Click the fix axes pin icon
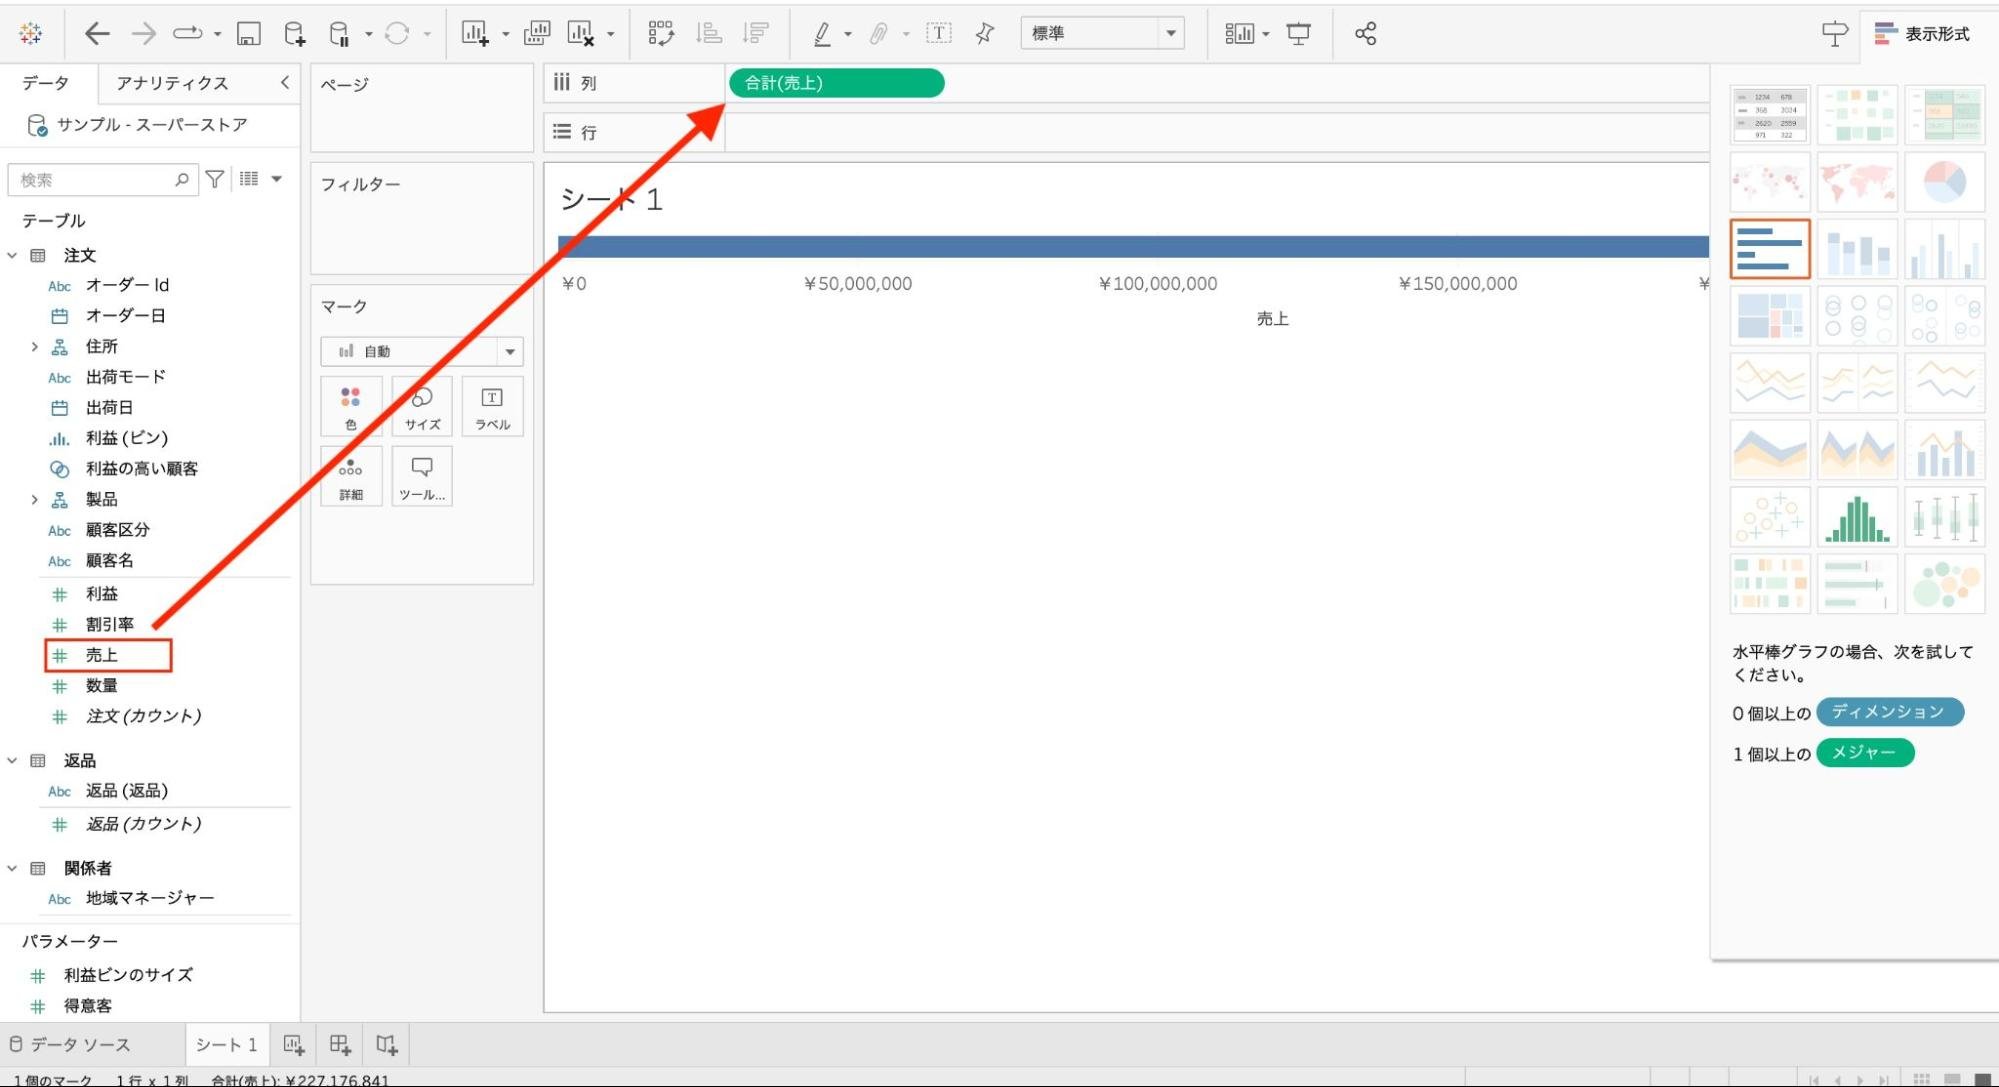This screenshot has height=1087, width=1999. [985, 33]
